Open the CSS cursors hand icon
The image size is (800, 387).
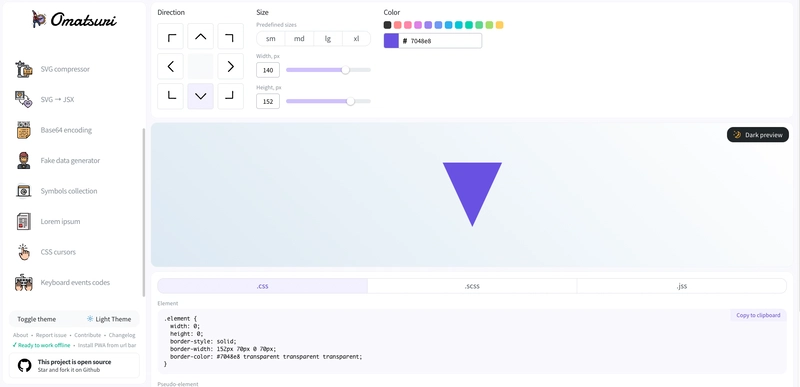[x=23, y=252]
